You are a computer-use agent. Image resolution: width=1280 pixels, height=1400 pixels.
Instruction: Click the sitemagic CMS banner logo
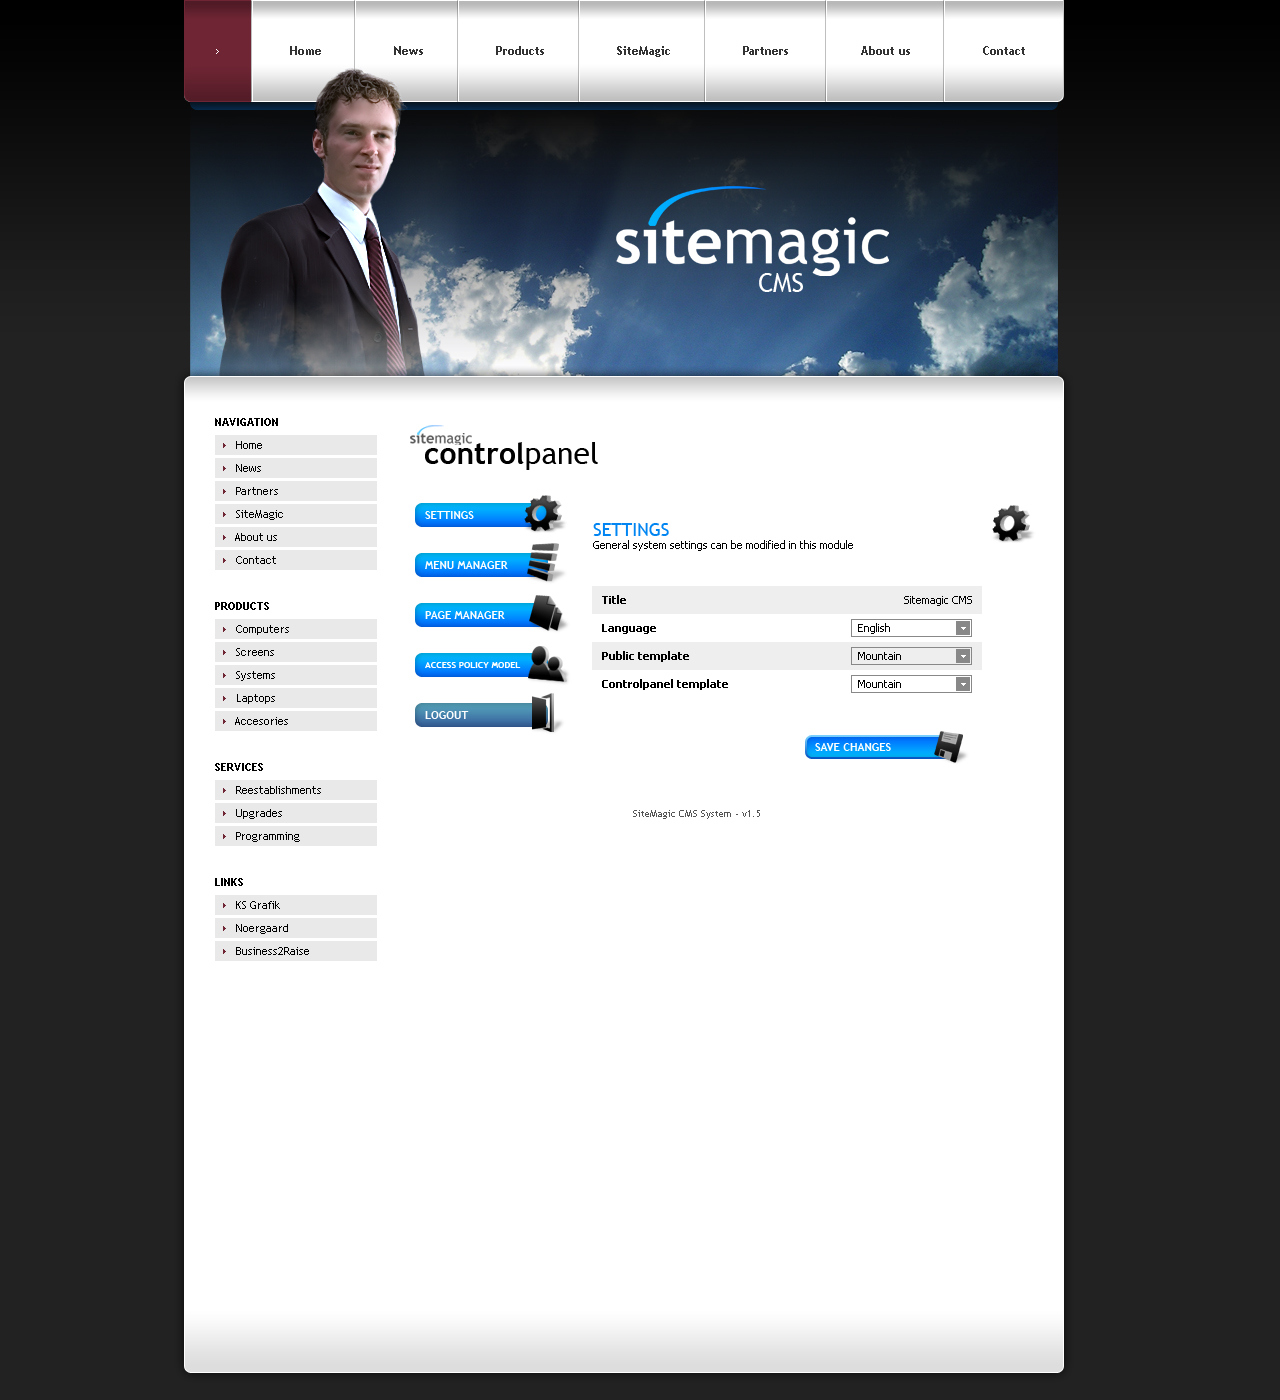pos(752,241)
